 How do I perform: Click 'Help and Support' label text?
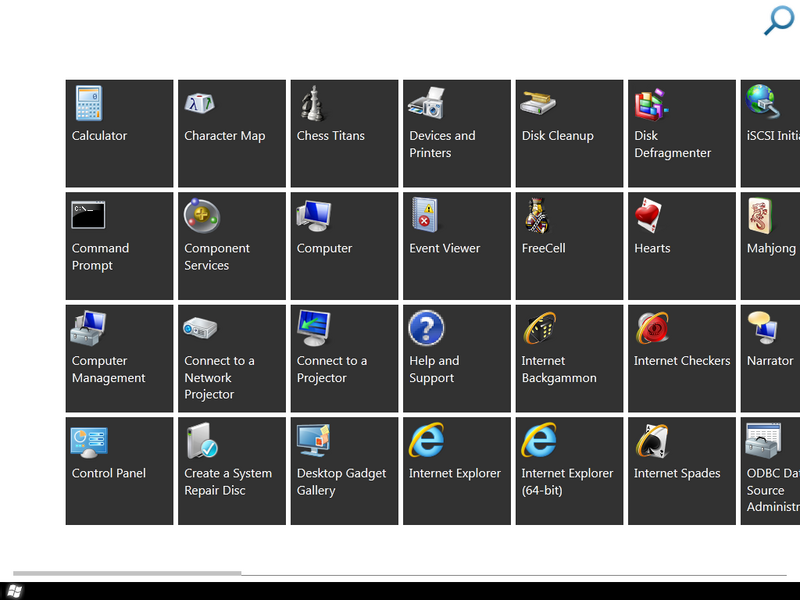tap(434, 369)
